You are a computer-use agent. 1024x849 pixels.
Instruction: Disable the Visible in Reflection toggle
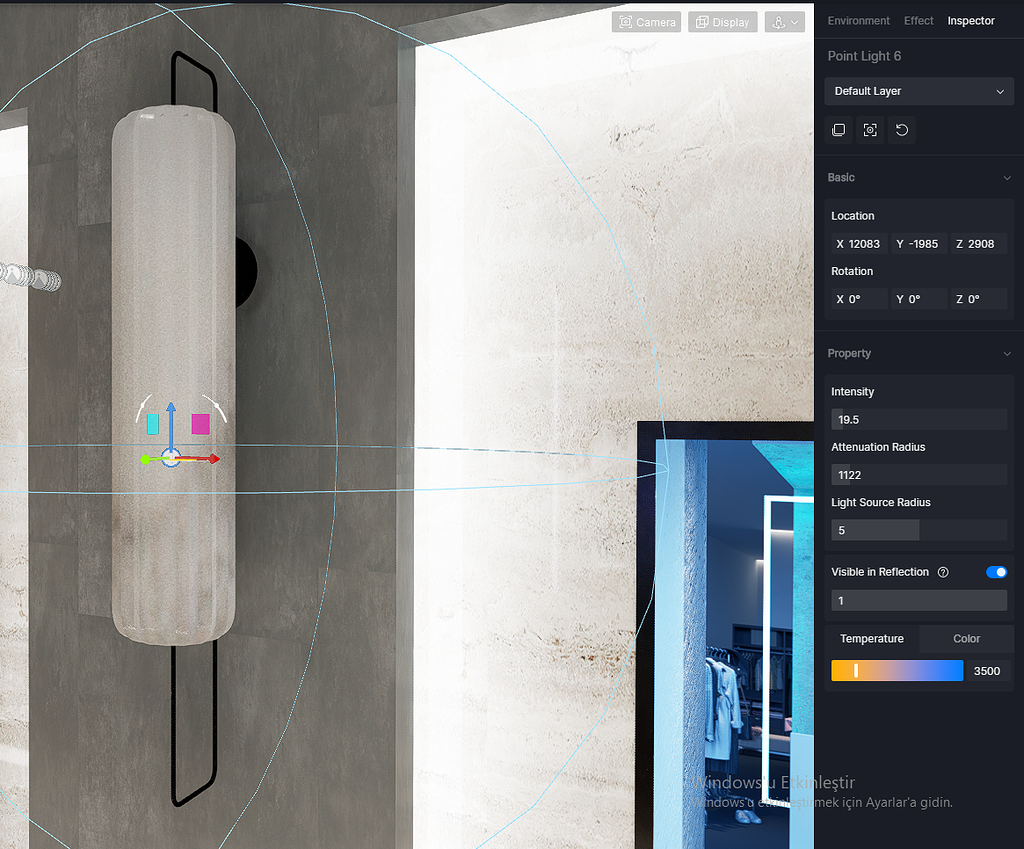[995, 572]
